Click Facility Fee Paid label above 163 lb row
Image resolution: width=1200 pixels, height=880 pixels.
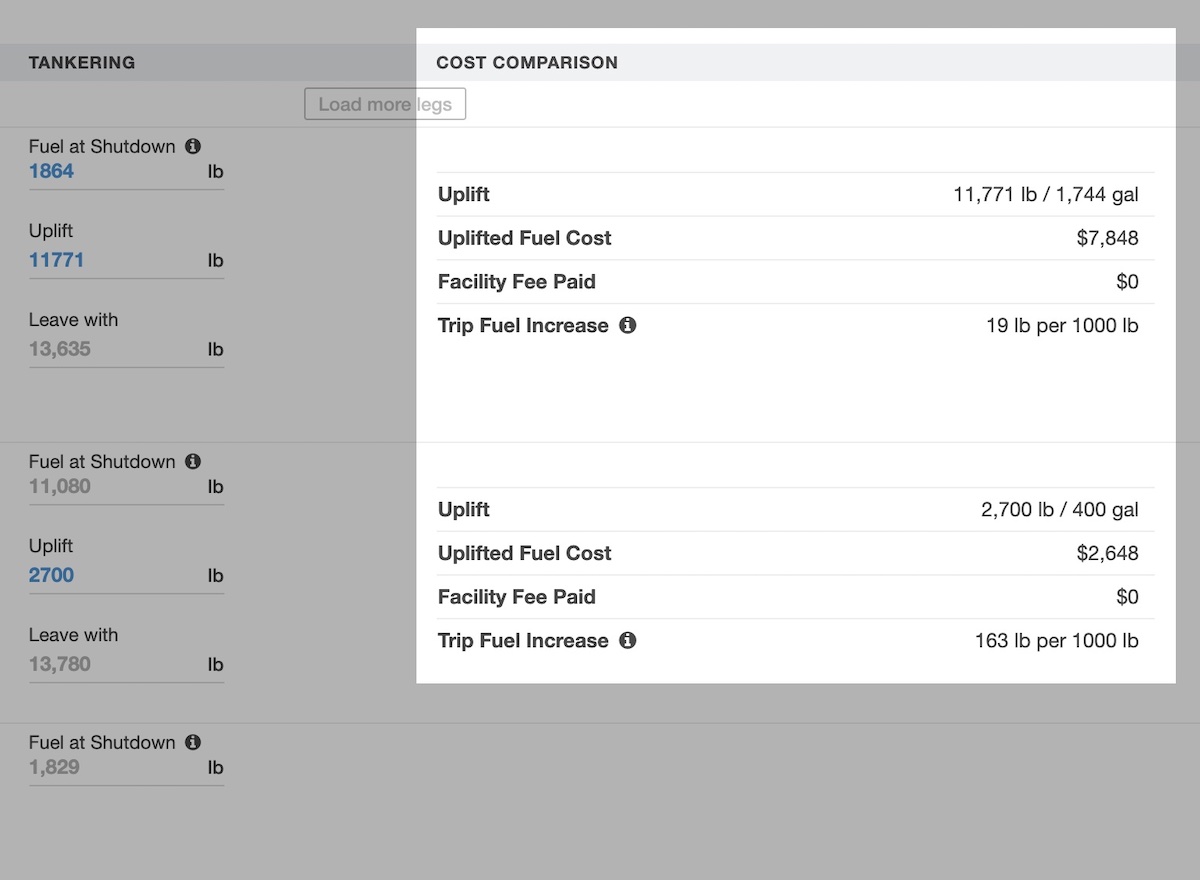click(x=517, y=597)
